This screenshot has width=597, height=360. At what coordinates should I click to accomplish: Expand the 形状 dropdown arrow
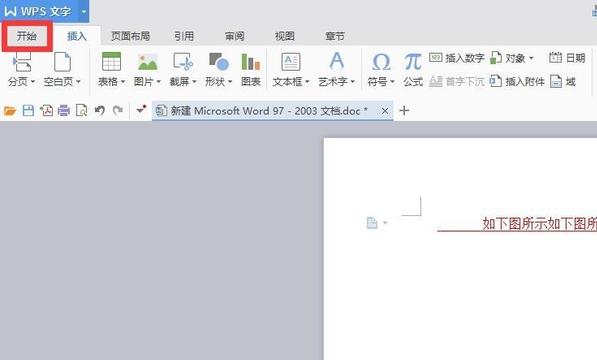(230, 81)
